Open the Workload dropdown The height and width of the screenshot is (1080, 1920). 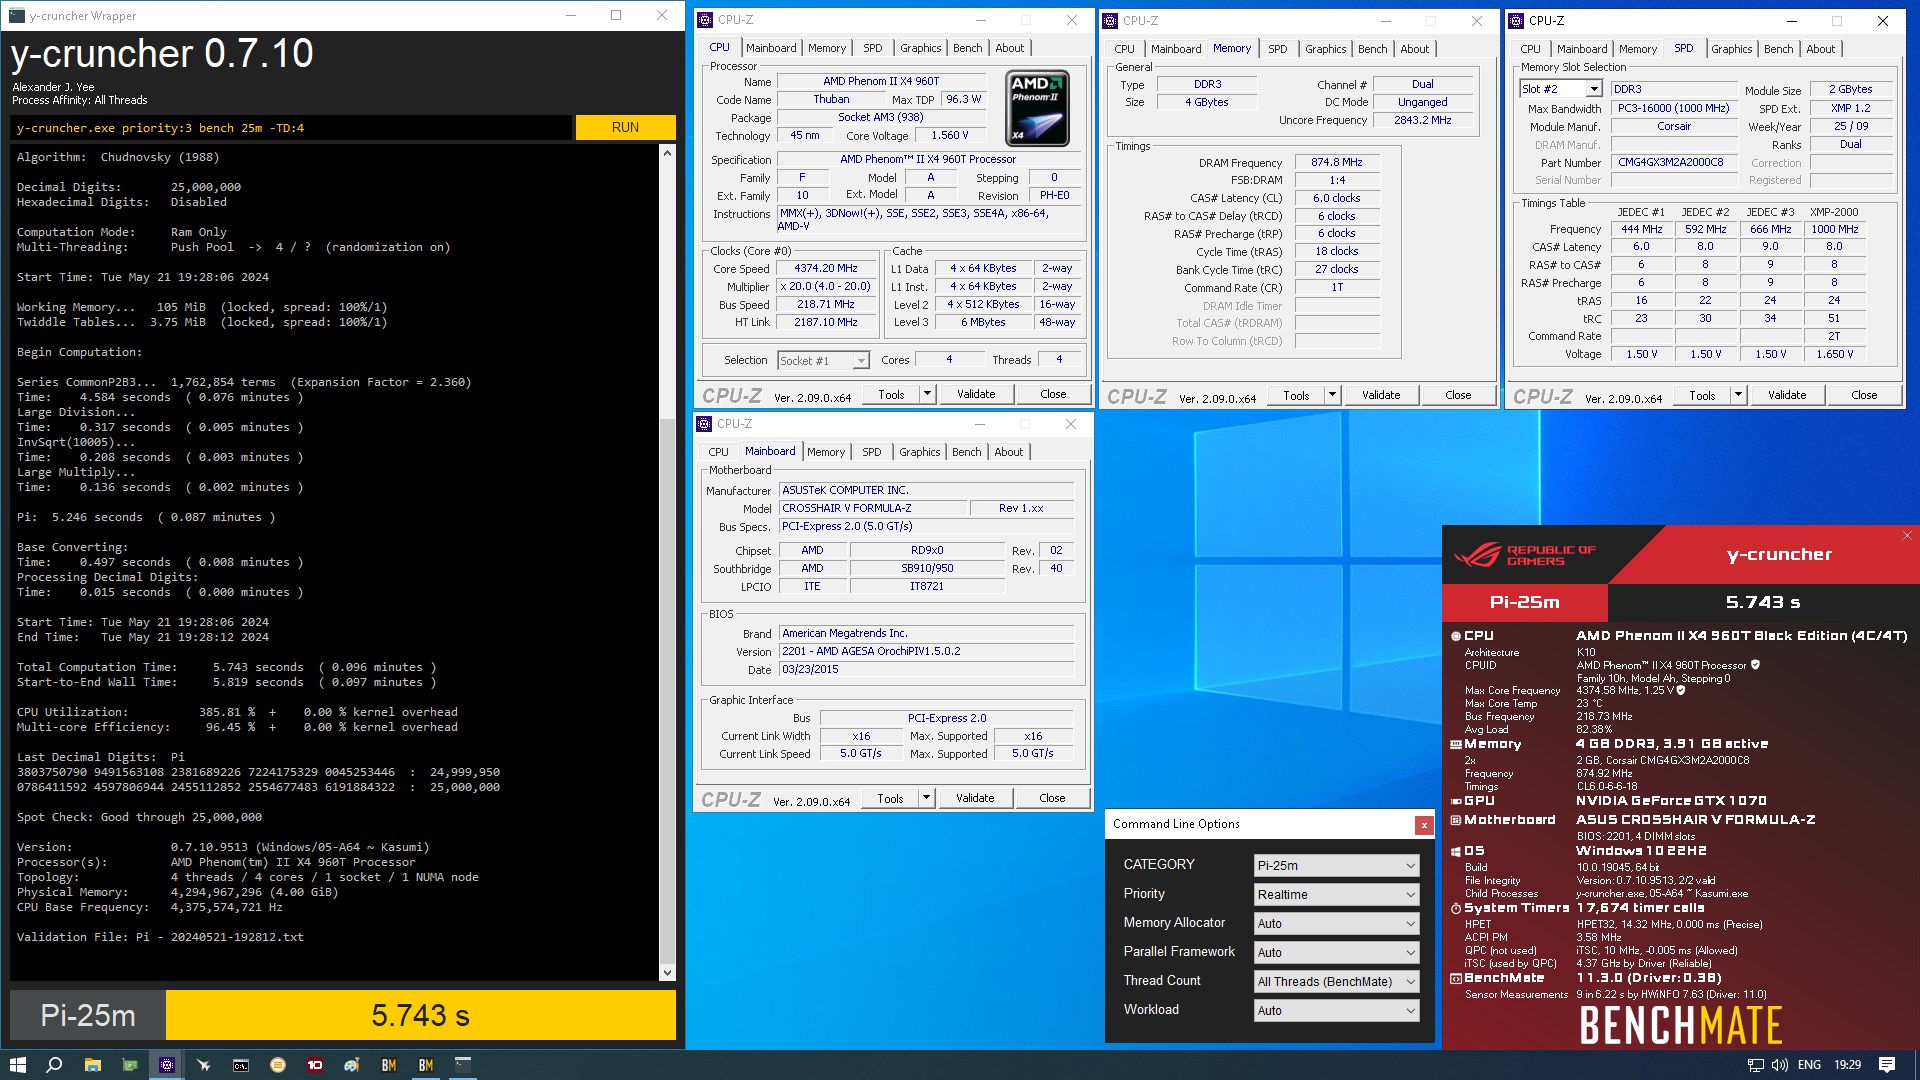[1336, 1011]
